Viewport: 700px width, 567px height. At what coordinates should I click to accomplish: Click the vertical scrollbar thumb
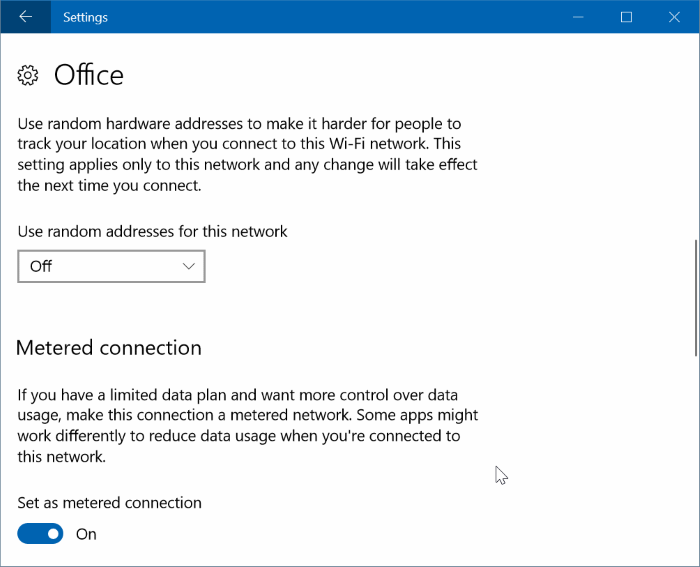(696, 298)
